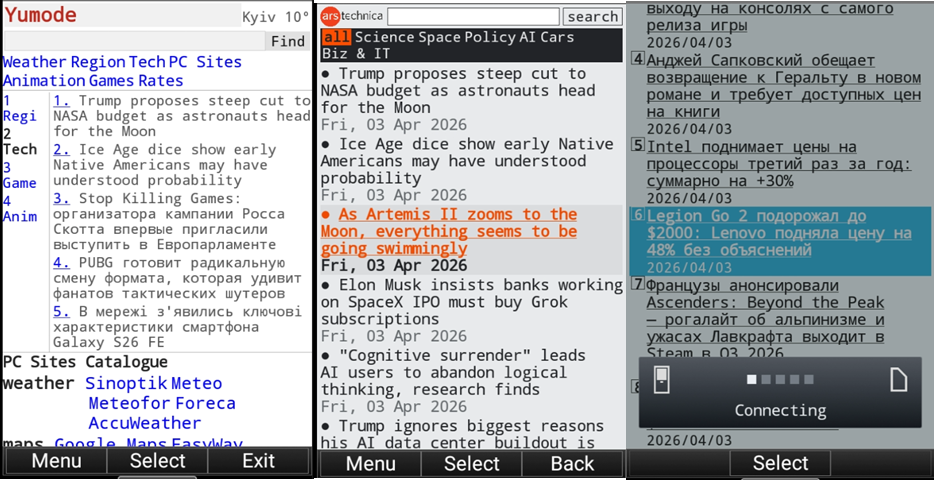Click Select softkey in Ars Technica window
This screenshot has height=483, width=934.
(x=471, y=463)
